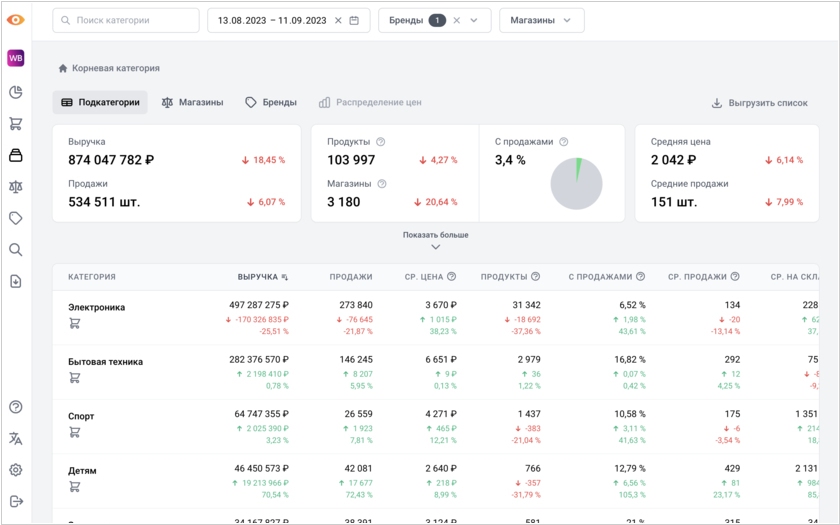The image size is (840, 525).
Task: Click Бытовая техника revenue 282 376 570 ₽
Action: 259,359
